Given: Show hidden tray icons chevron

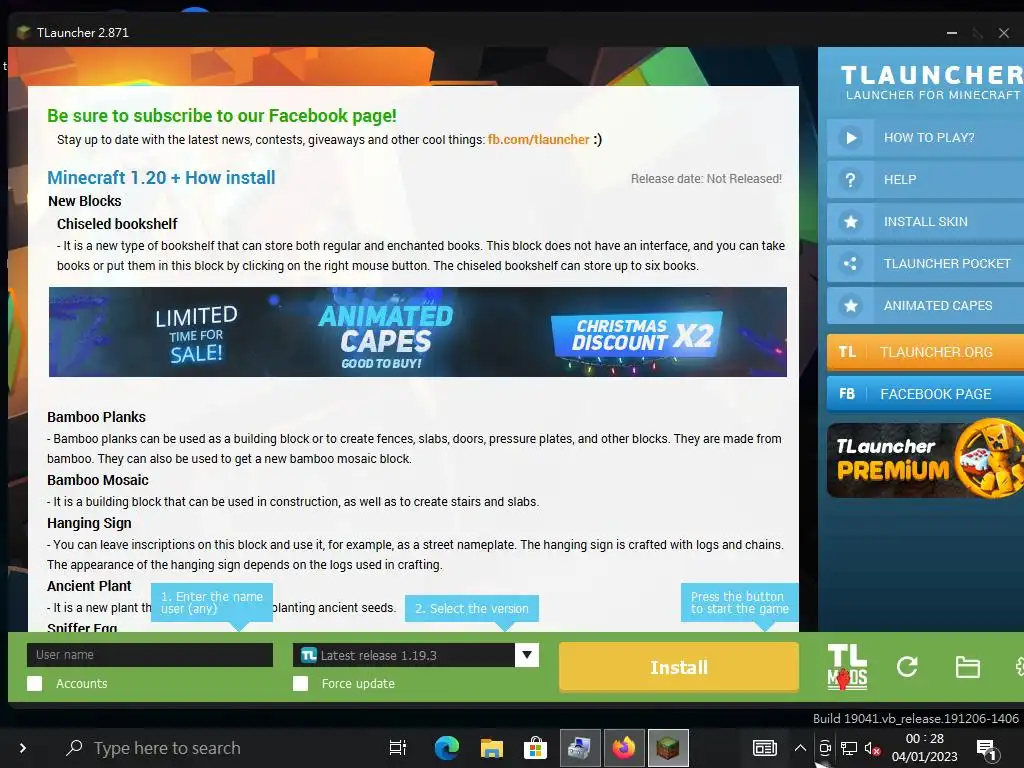Looking at the screenshot, I should point(800,748).
